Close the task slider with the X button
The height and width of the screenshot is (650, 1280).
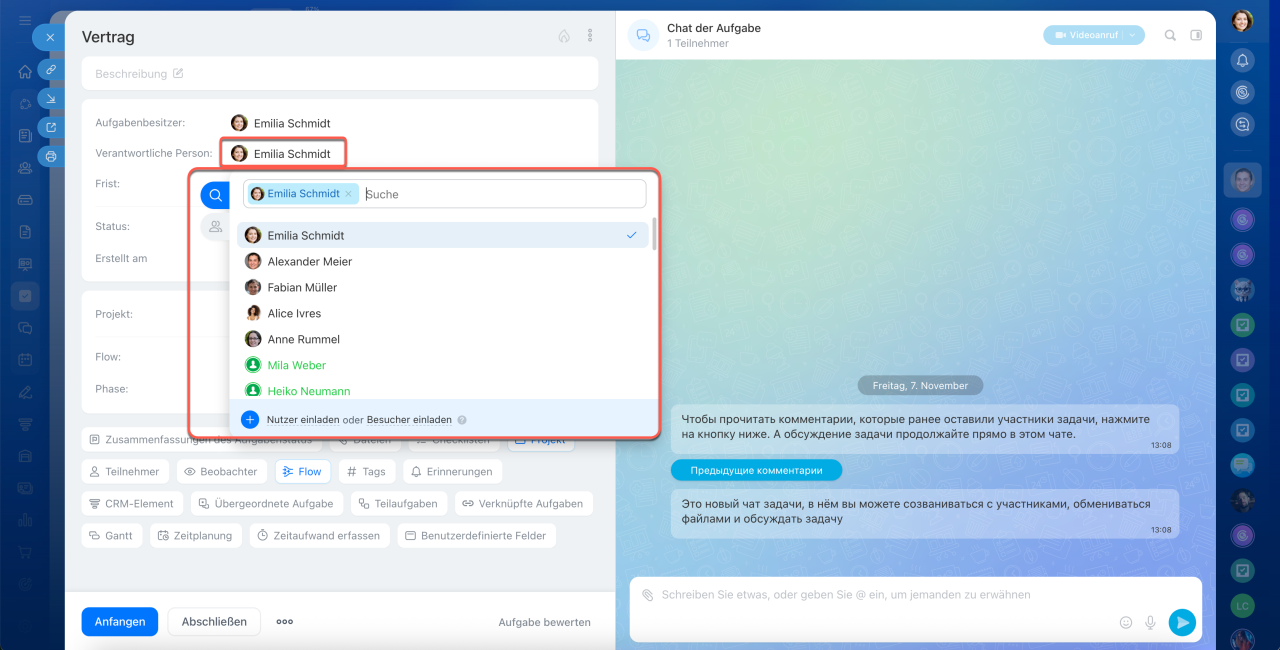(x=50, y=37)
